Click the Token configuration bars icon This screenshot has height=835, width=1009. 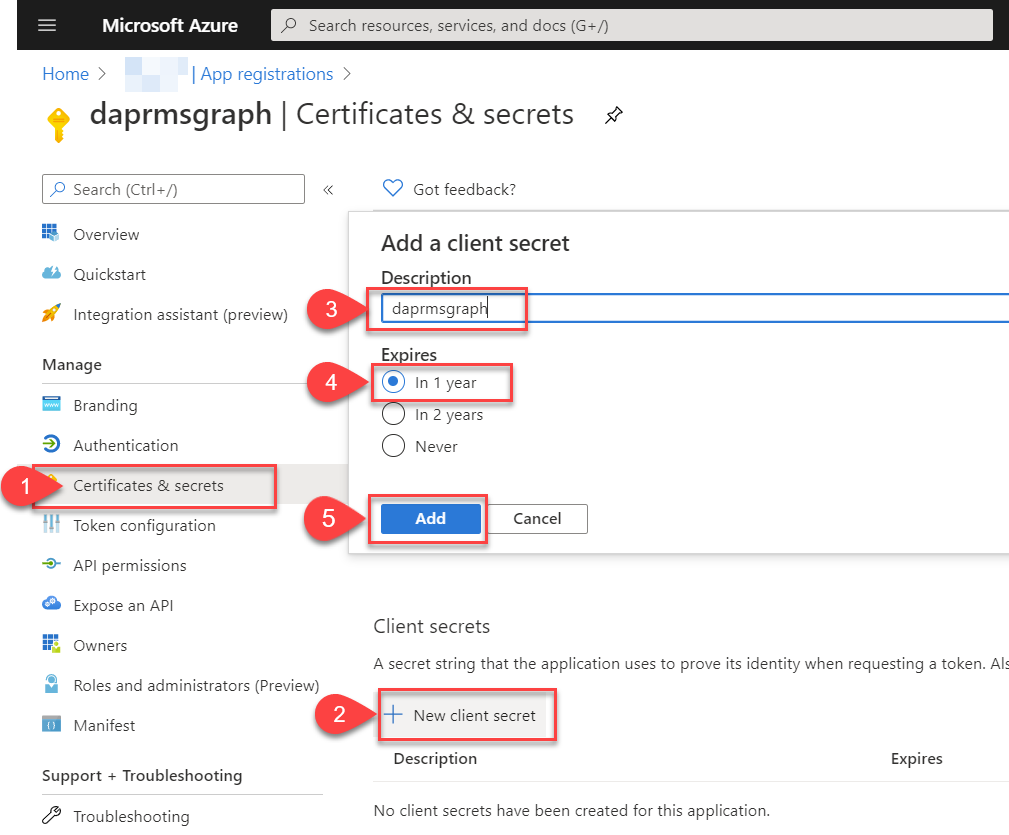tap(51, 524)
